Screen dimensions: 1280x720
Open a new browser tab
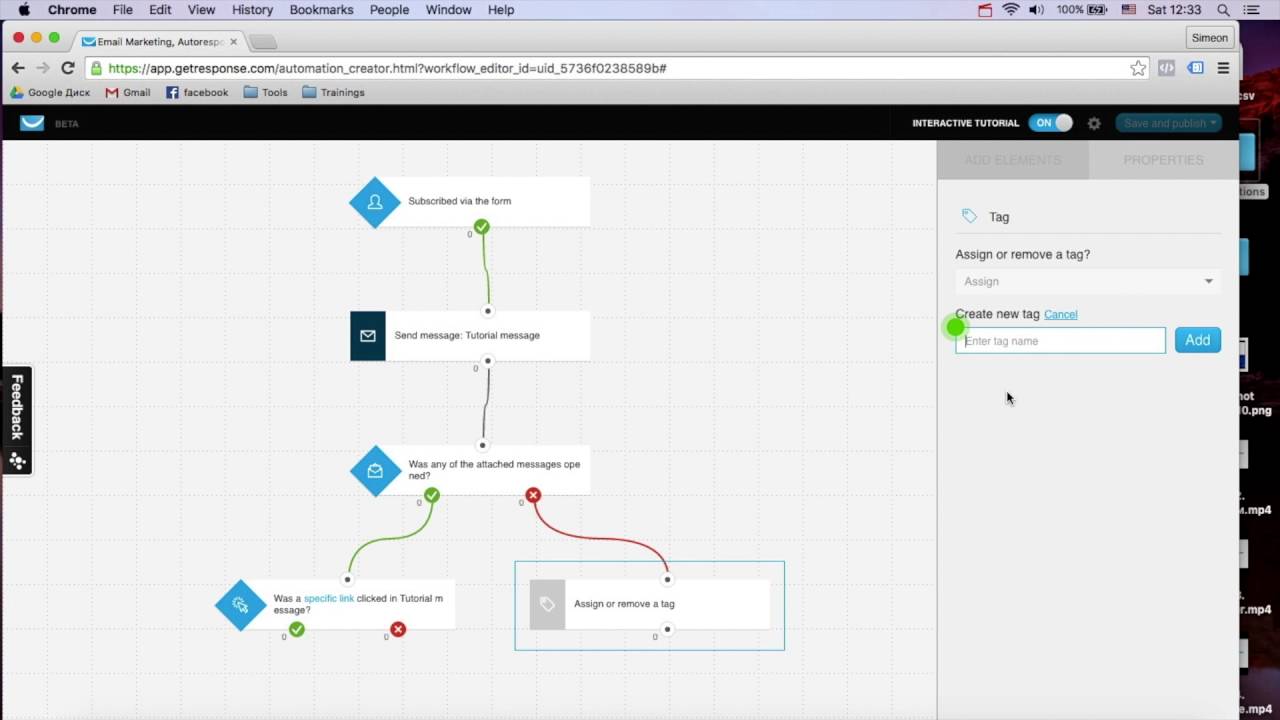pyautogui.click(x=263, y=41)
